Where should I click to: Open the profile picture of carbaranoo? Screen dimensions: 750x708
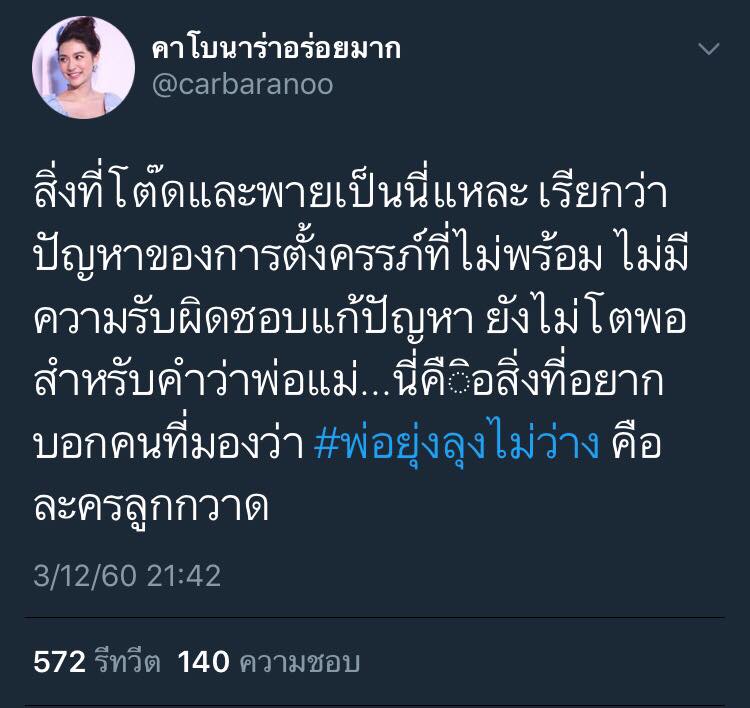pyautogui.click(x=83, y=67)
